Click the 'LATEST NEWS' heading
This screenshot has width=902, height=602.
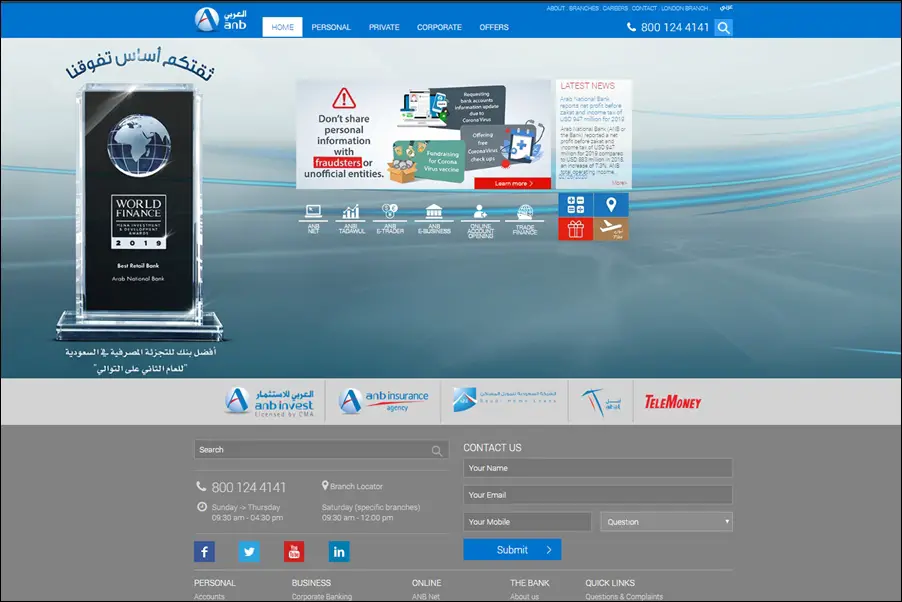587,86
